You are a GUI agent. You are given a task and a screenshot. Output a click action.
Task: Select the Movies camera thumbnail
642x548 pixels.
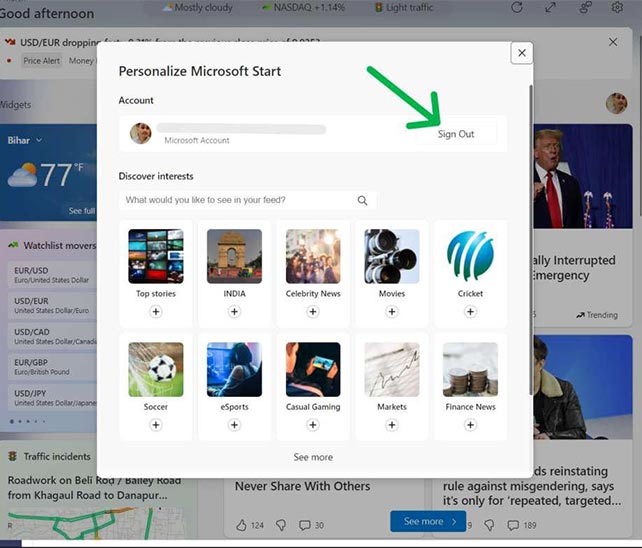pyautogui.click(x=392, y=256)
